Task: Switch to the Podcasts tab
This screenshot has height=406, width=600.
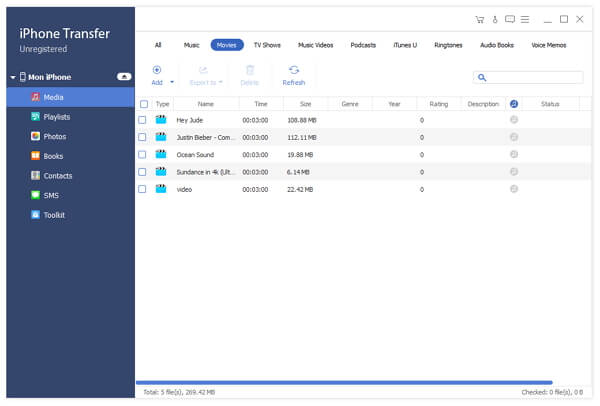Action: click(x=363, y=45)
